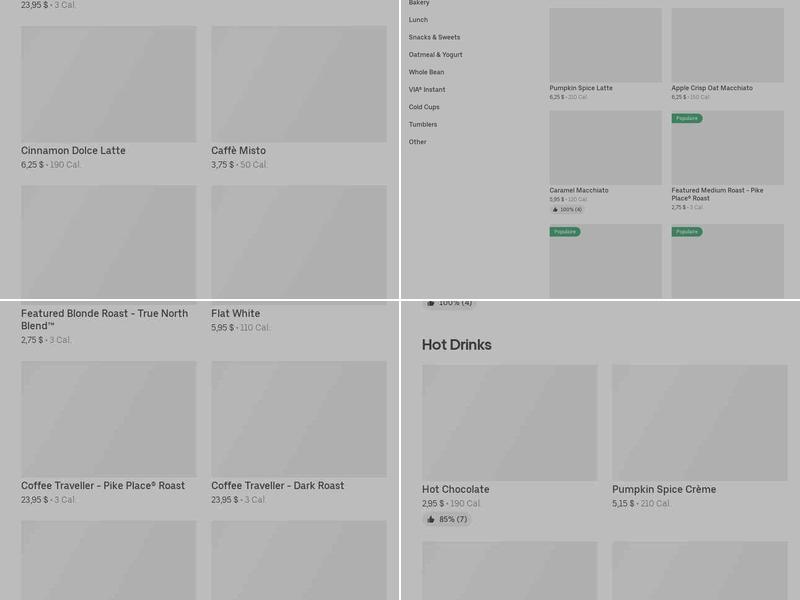Click the thumbs-up icon beside 85% (7)
Viewport: 800px width, 600px height.
click(x=431, y=519)
